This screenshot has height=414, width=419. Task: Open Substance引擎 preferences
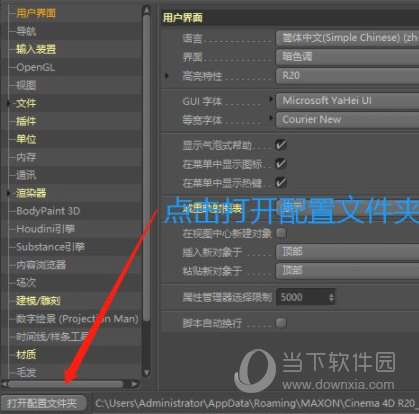(x=51, y=247)
